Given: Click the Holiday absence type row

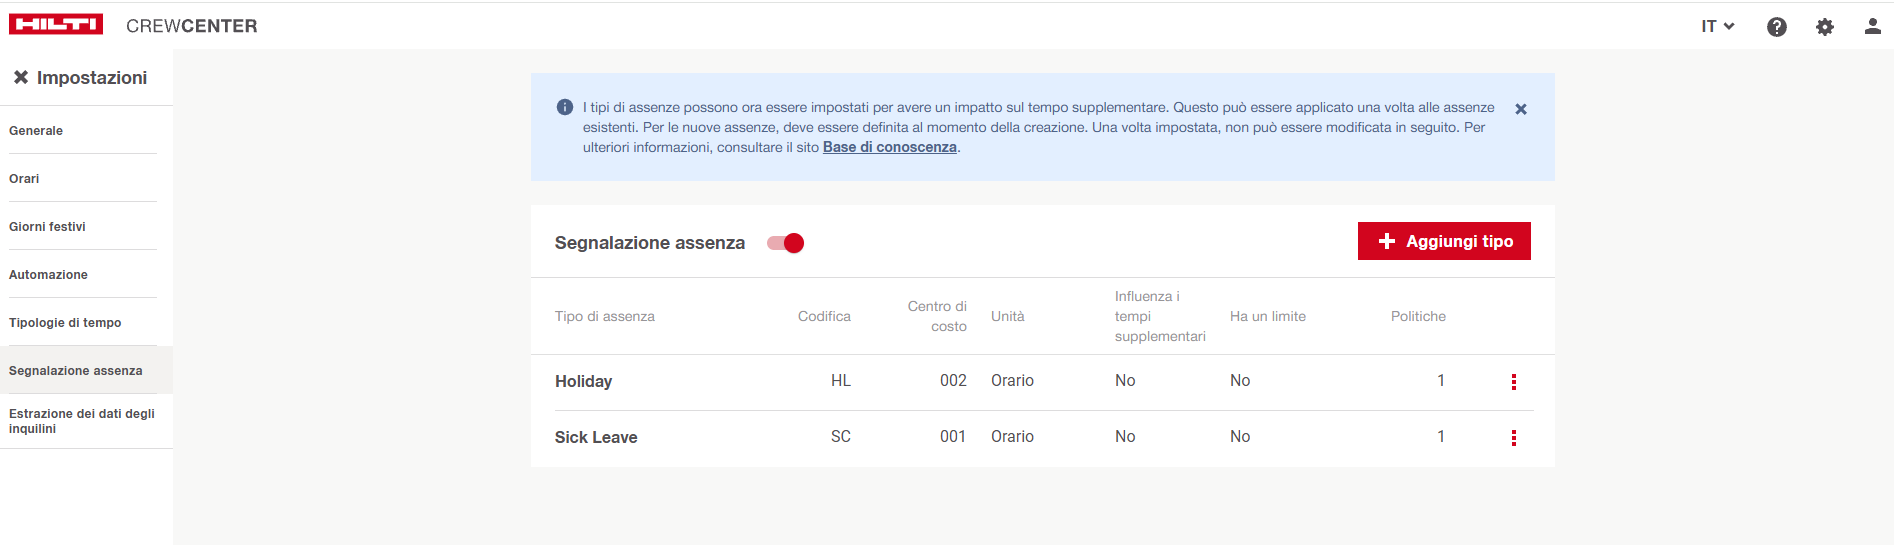Looking at the screenshot, I should [584, 382].
